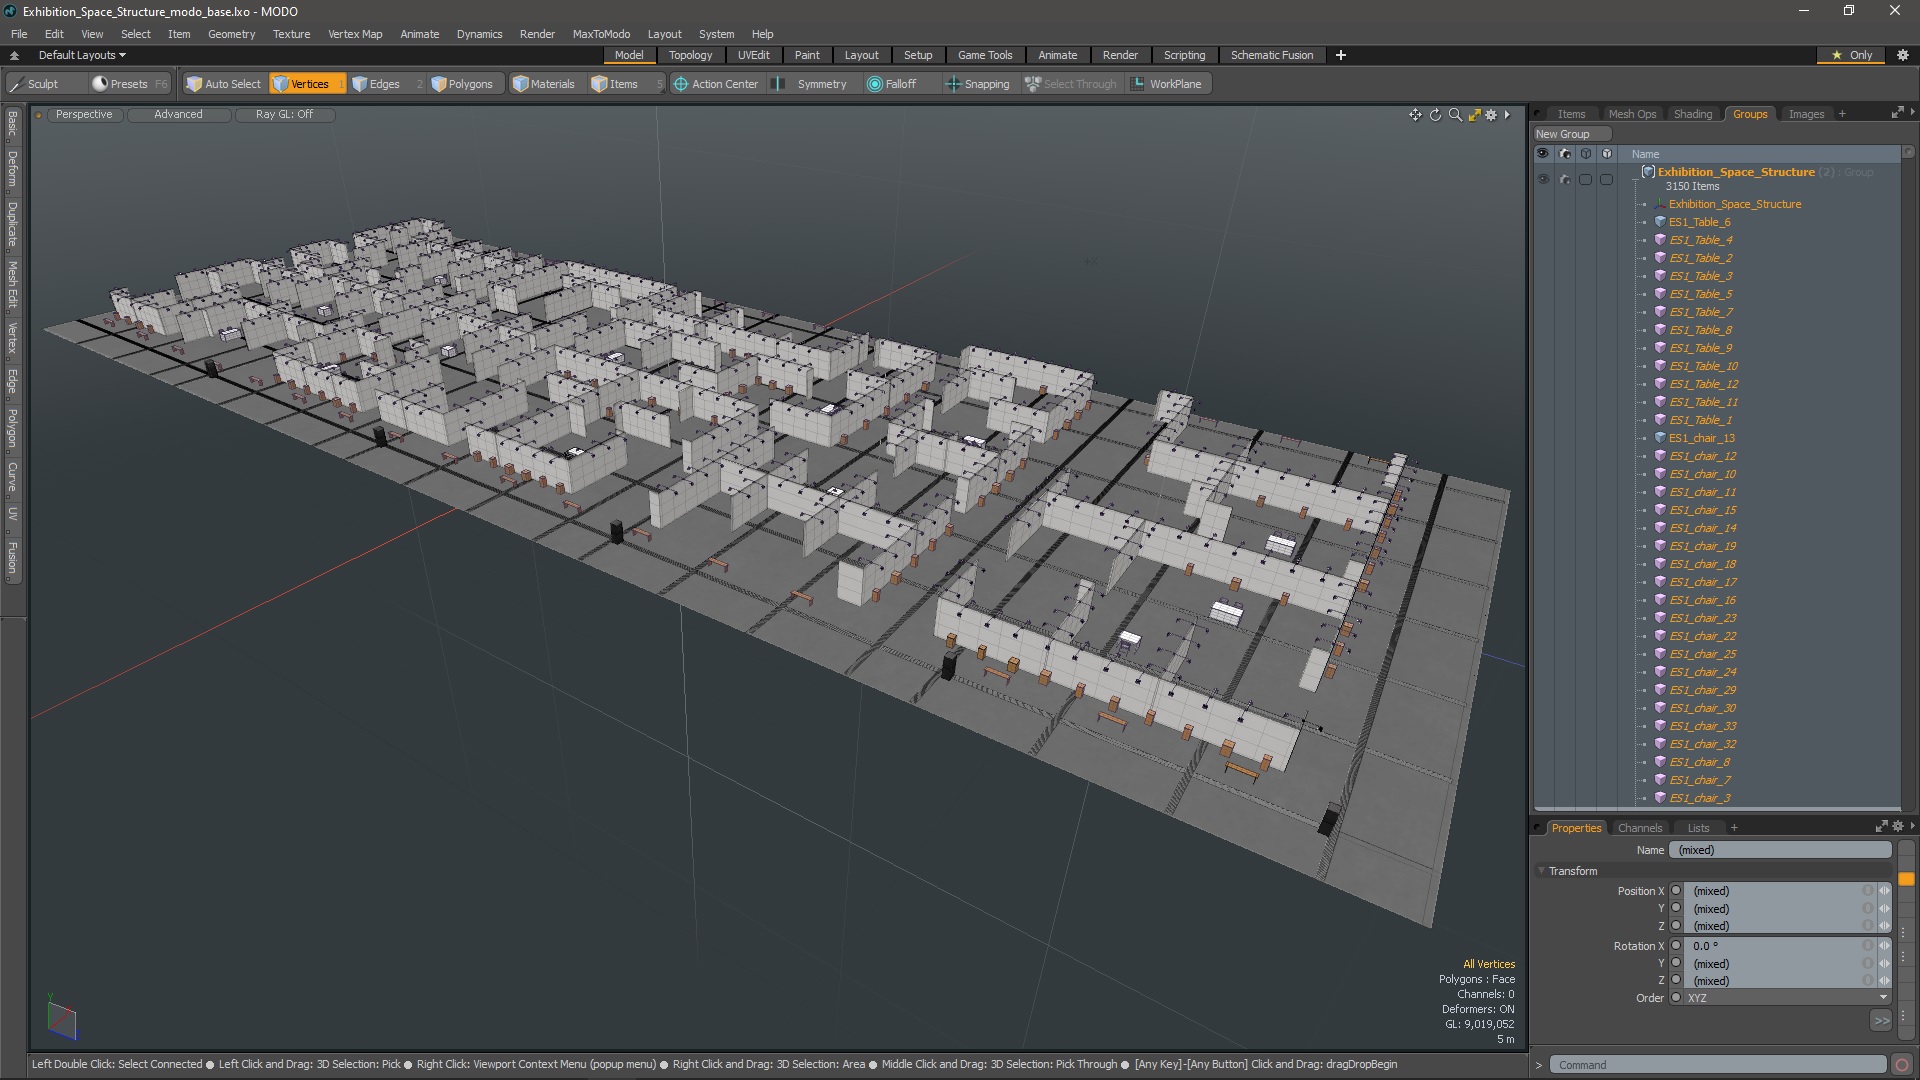Image resolution: width=1920 pixels, height=1080 pixels.
Task: Click the orange Properties scrollbar handle
Action: pos(1906,879)
